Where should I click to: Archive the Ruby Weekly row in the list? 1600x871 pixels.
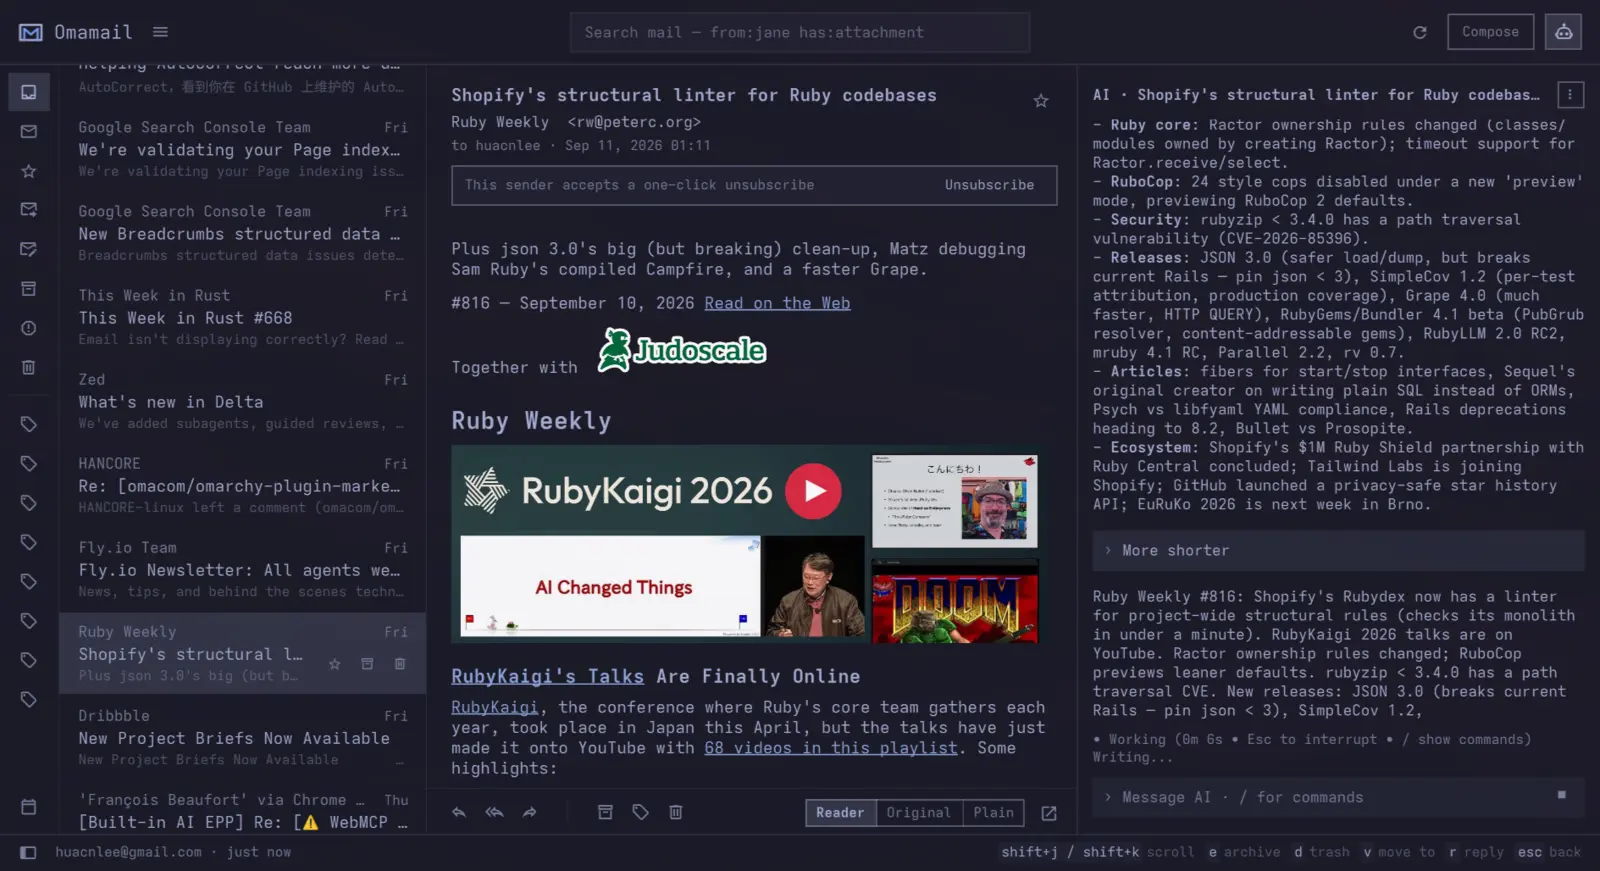367,664
